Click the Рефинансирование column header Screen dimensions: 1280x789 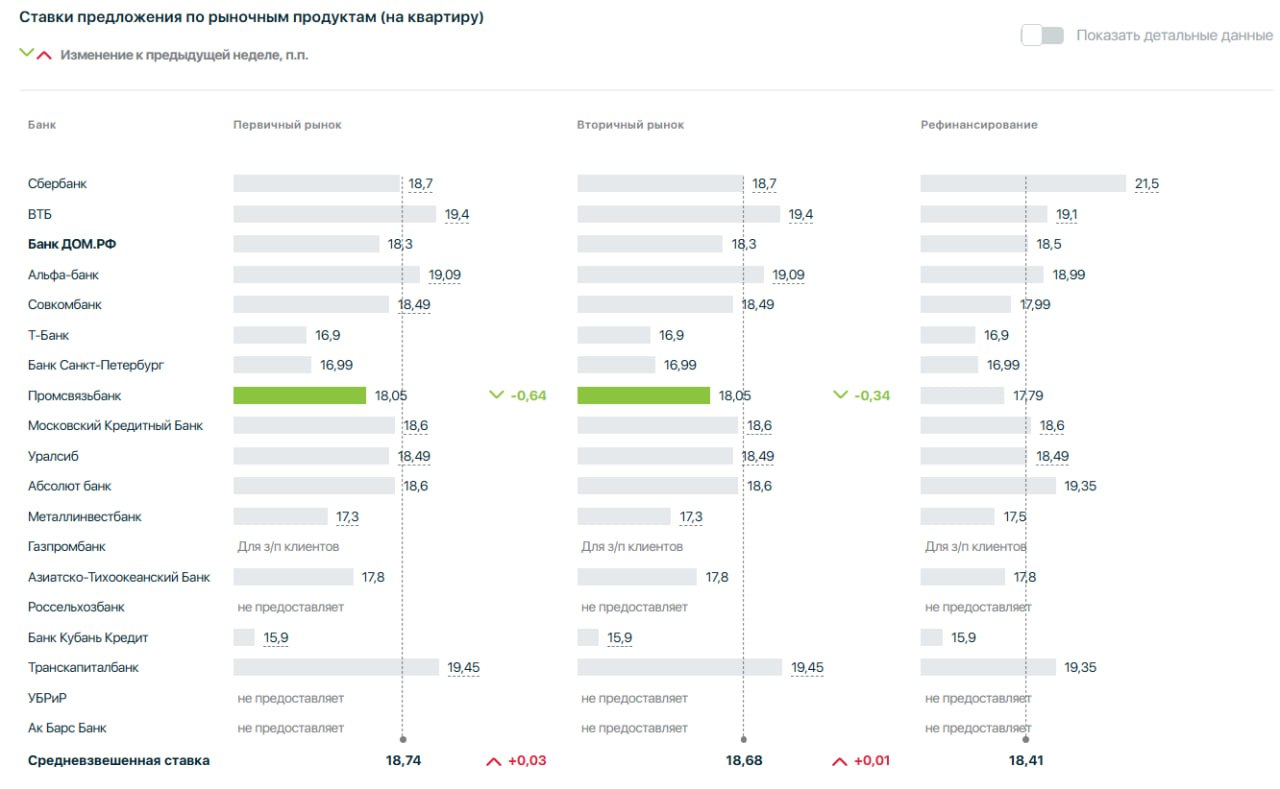(x=979, y=125)
